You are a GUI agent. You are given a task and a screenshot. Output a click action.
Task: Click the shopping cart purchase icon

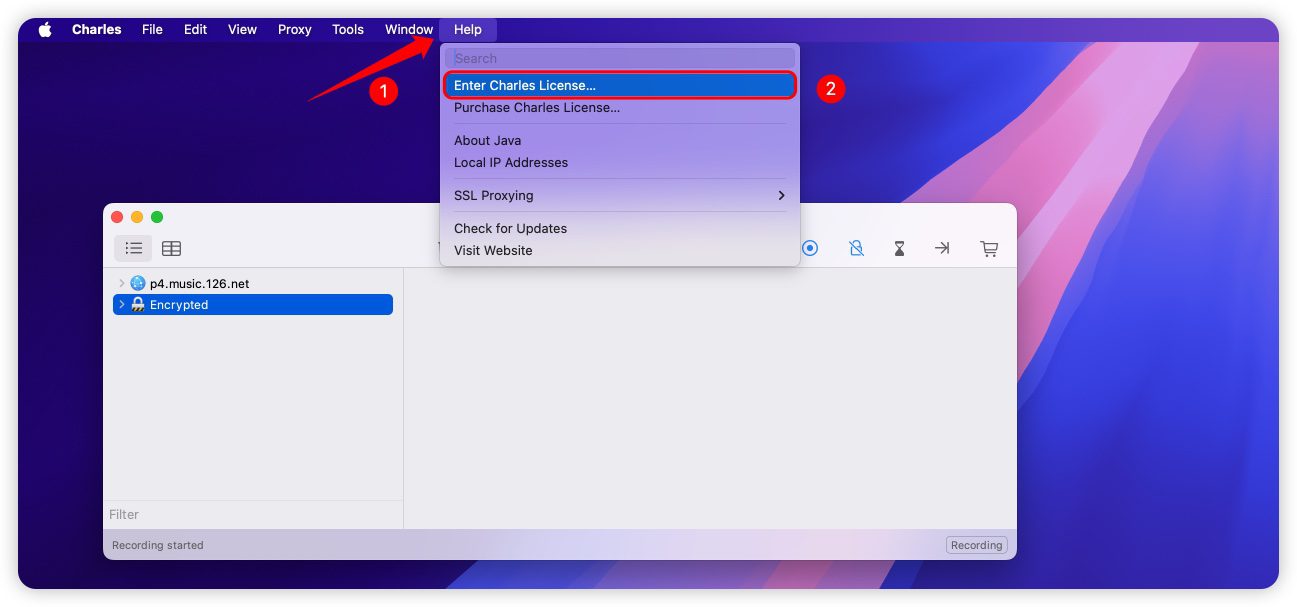(x=989, y=248)
